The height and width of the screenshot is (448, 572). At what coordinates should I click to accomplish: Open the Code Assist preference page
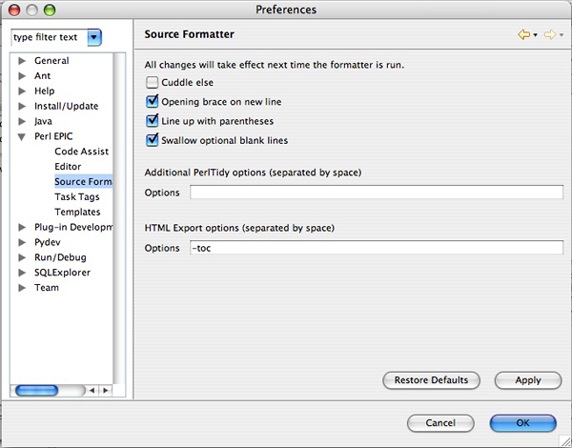[81, 151]
